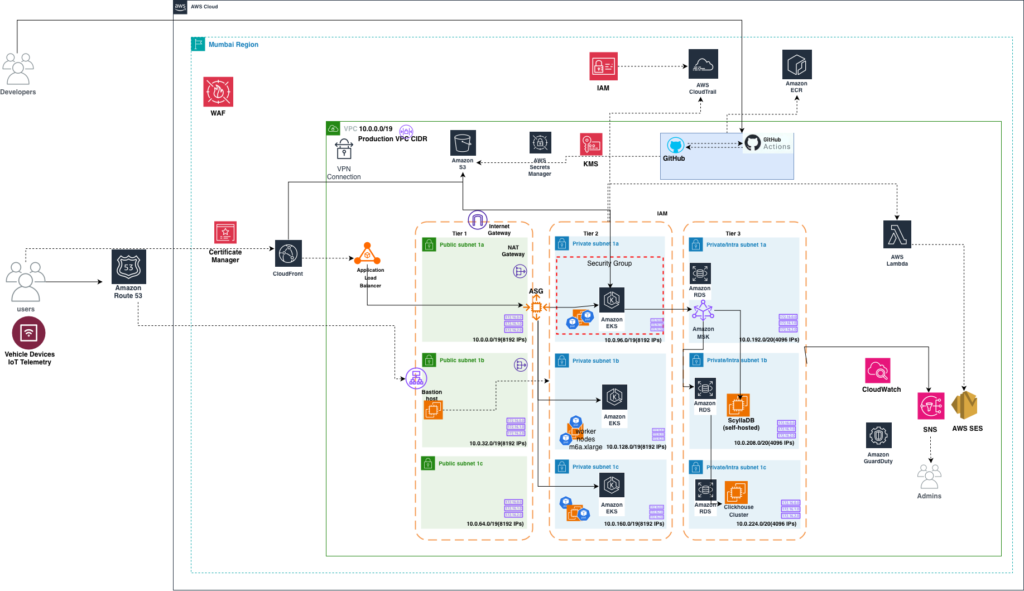Click the Private subnet 1c label
The image size is (1024, 591).
pos(596,467)
